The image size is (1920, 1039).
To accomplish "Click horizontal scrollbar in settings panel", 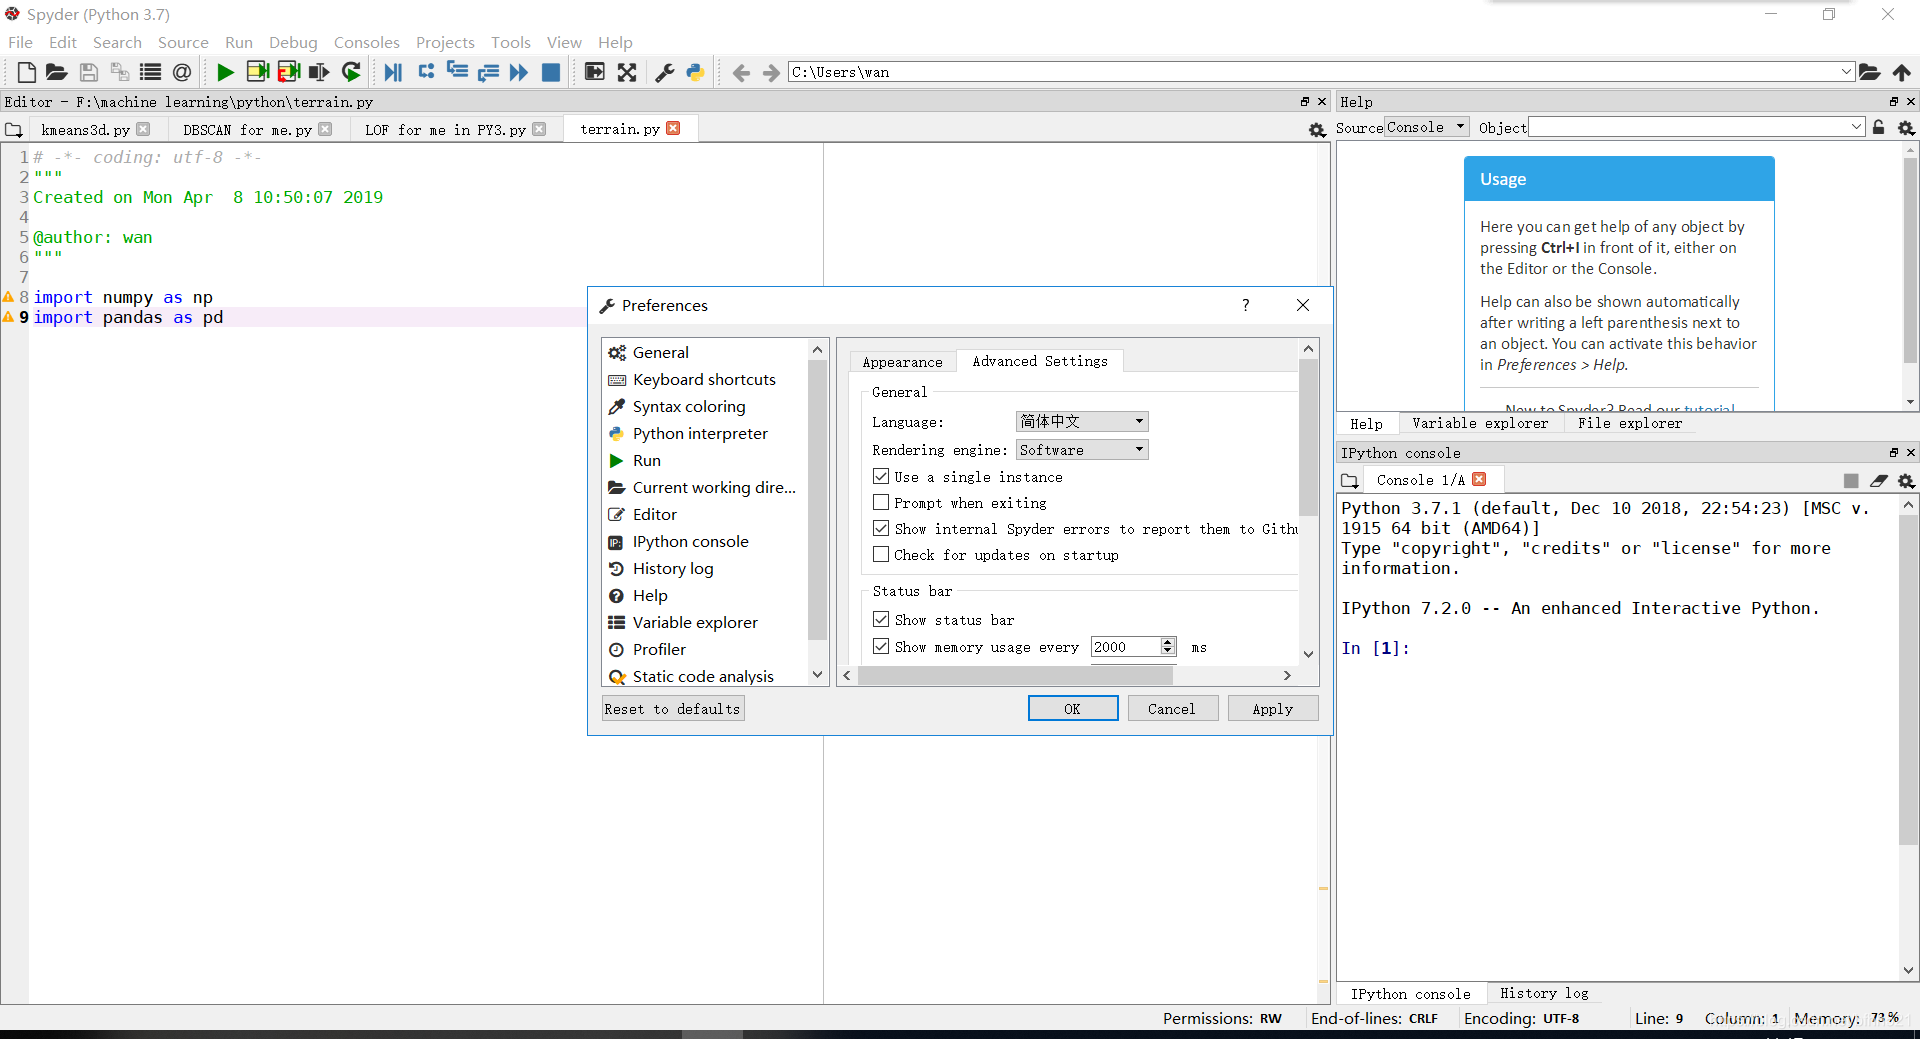I will click(1015, 675).
